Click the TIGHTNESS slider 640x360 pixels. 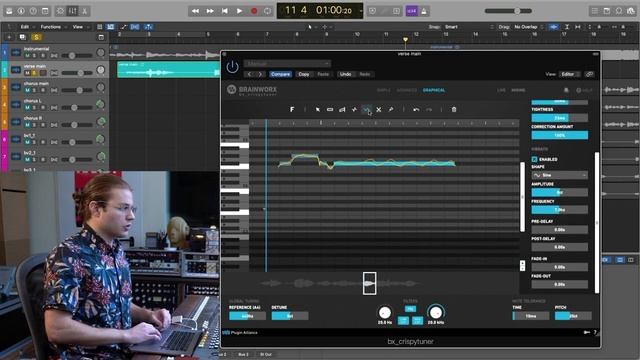(560, 118)
